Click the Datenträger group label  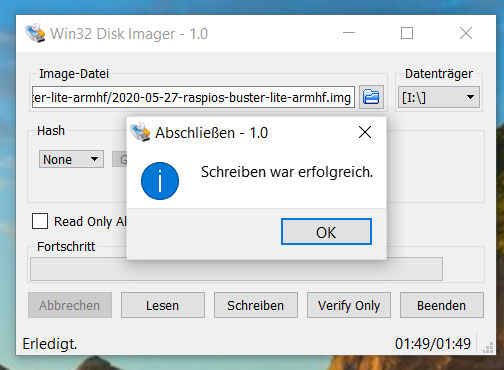[439, 74]
